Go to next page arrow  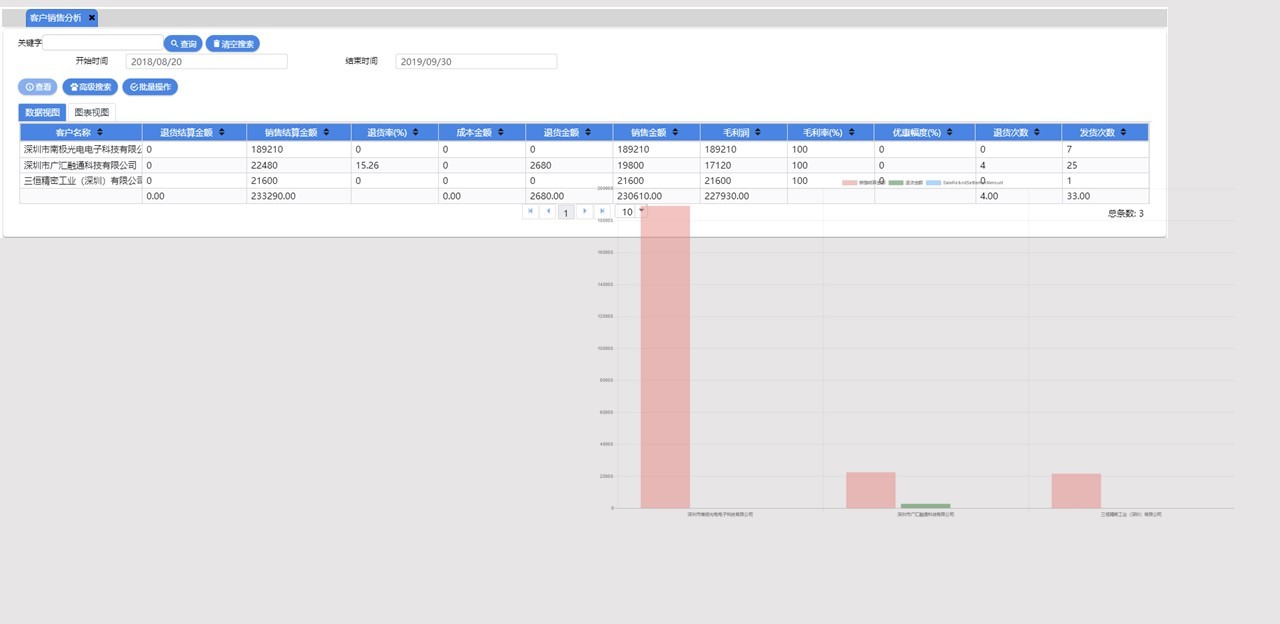click(585, 212)
